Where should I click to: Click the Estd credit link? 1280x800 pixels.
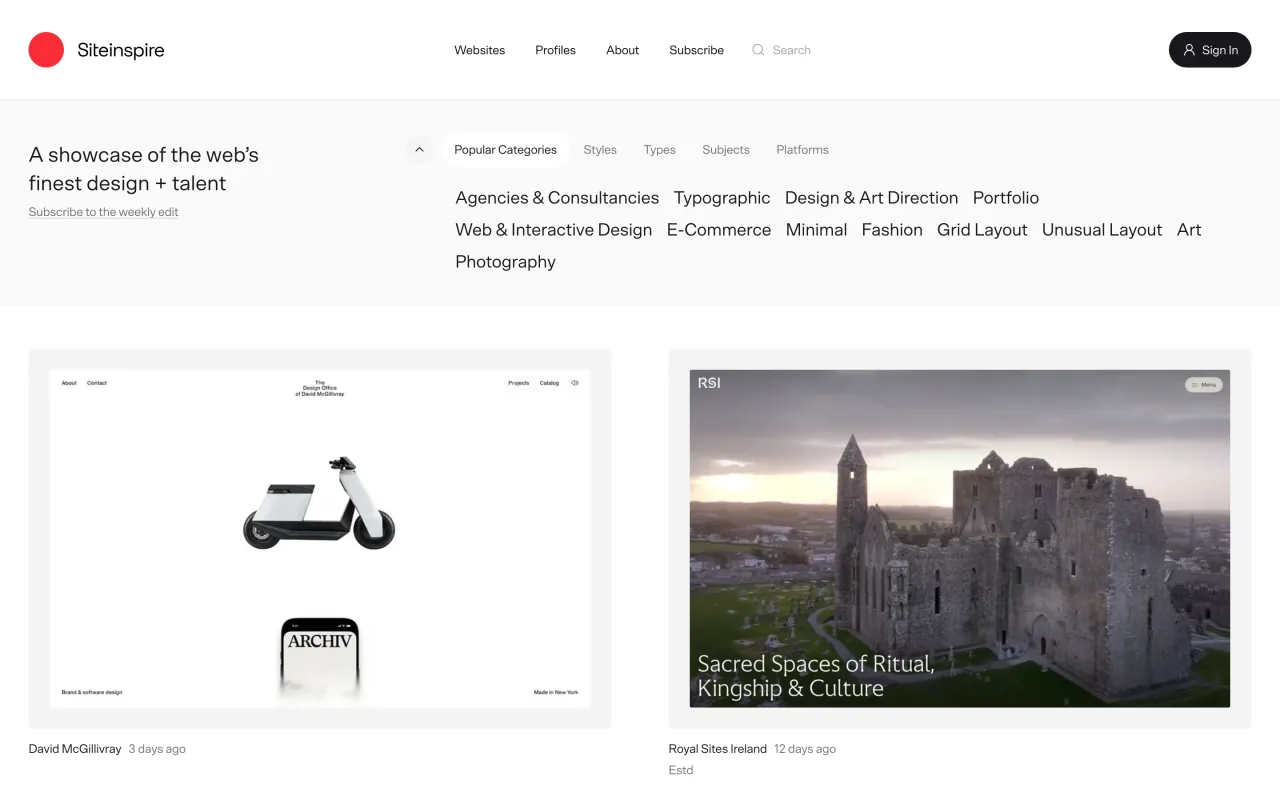(x=681, y=770)
